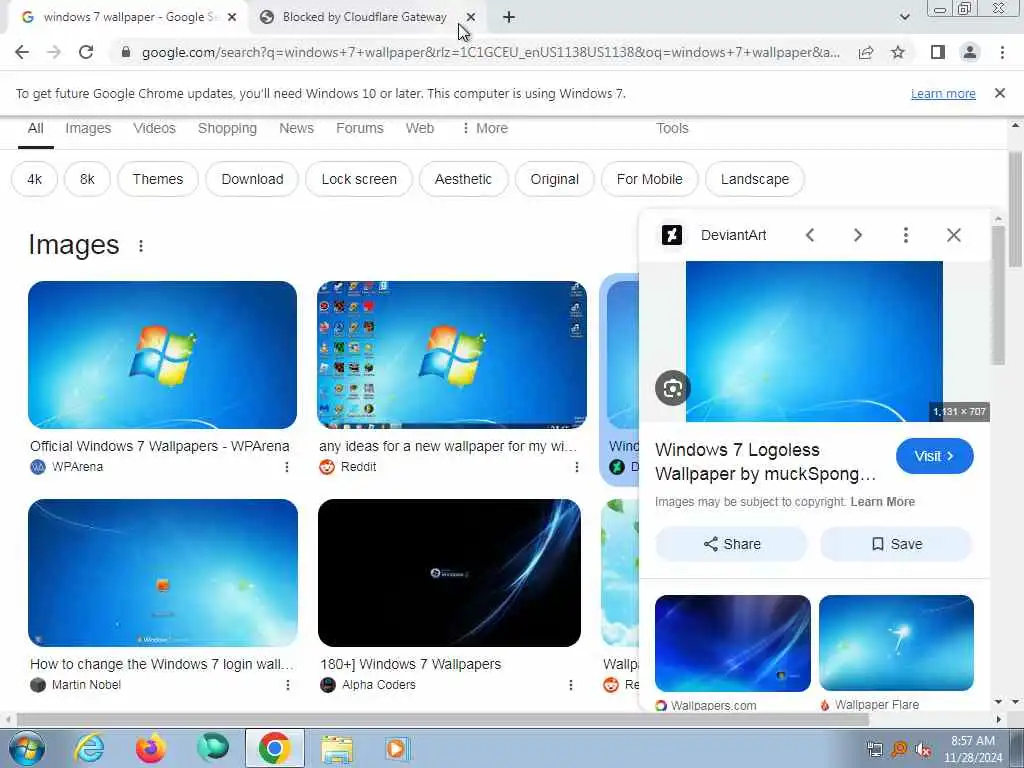This screenshot has width=1024, height=768.
Task: Open options for Martin Nobel result
Action: [288, 685]
